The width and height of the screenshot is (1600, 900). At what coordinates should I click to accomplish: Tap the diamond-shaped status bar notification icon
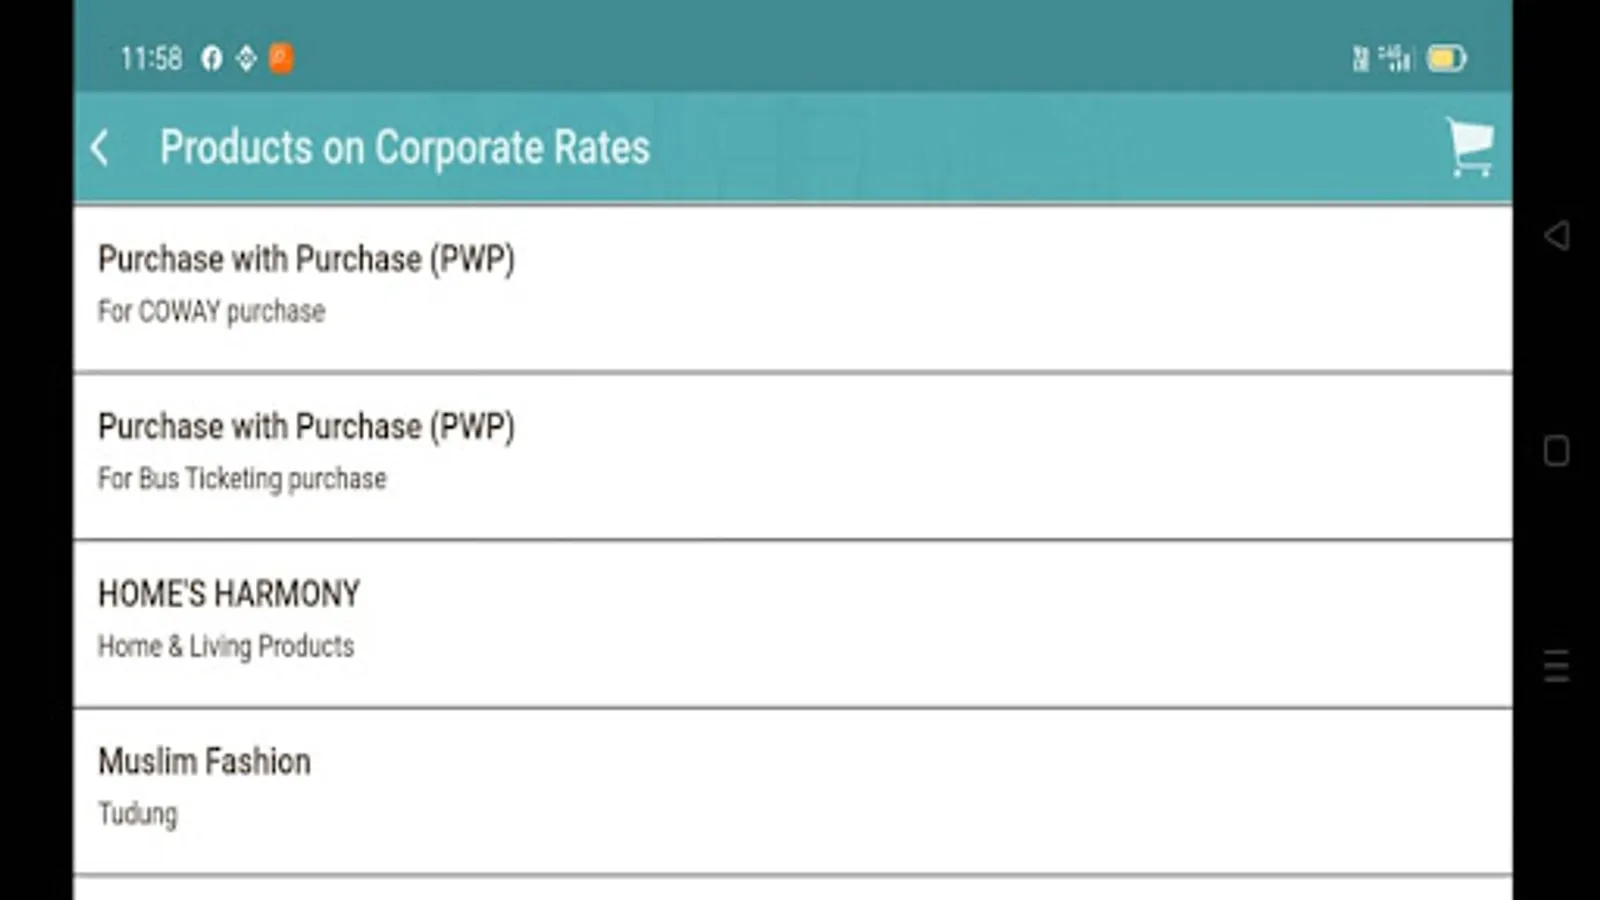[246, 58]
